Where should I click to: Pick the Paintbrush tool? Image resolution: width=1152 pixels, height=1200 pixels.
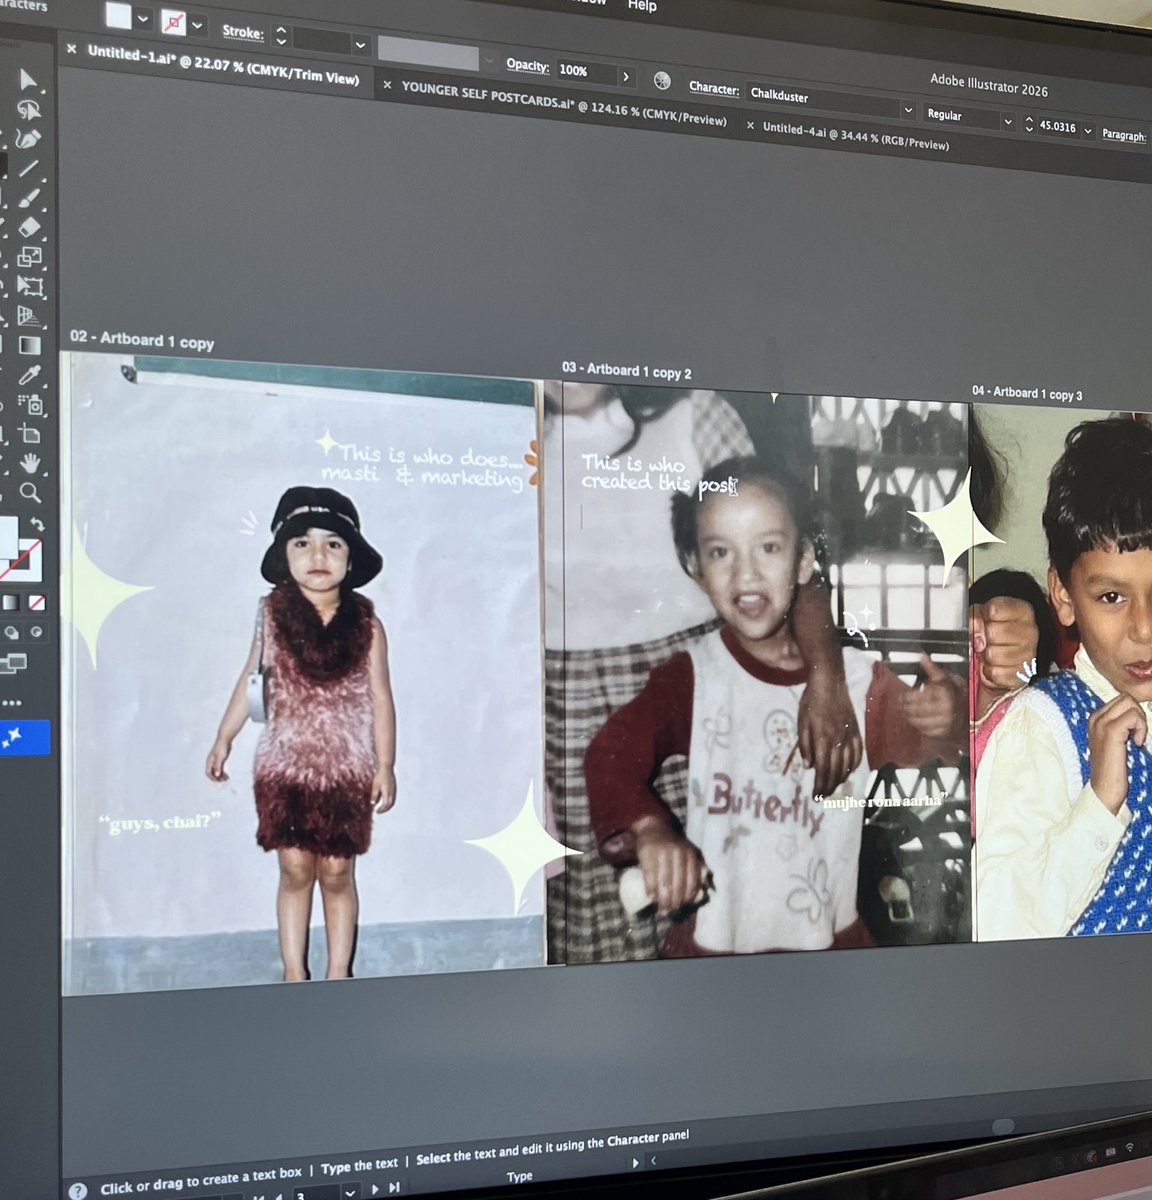point(29,198)
